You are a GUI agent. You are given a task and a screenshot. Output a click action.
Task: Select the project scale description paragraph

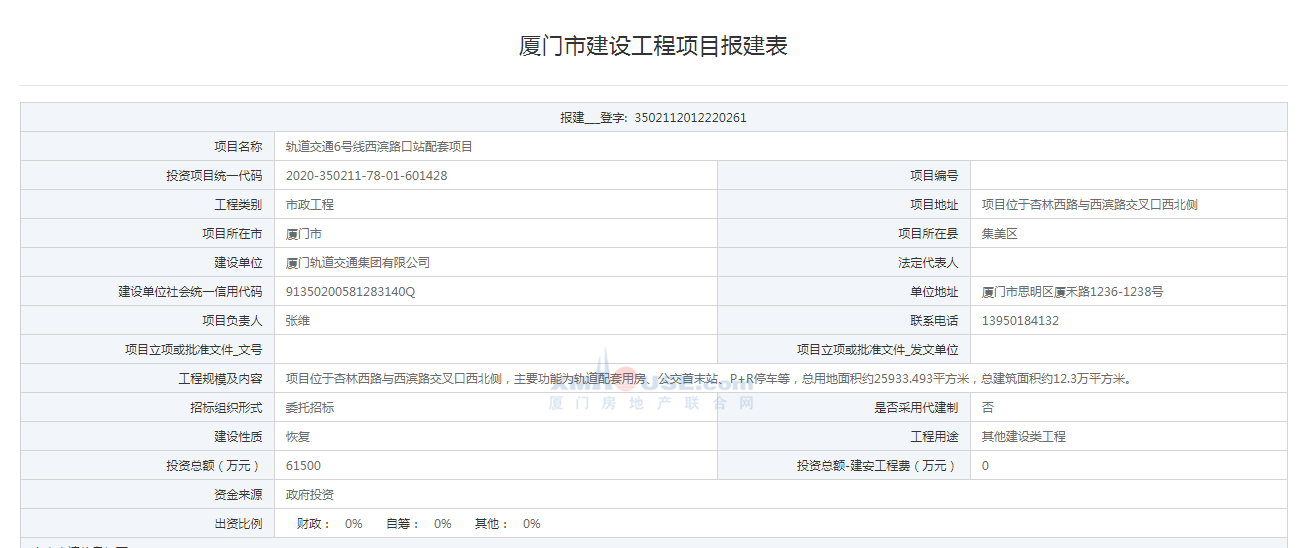click(709, 379)
